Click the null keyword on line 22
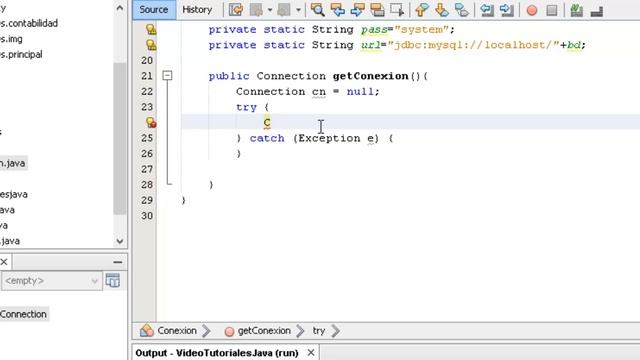The image size is (640, 360). click(360, 91)
